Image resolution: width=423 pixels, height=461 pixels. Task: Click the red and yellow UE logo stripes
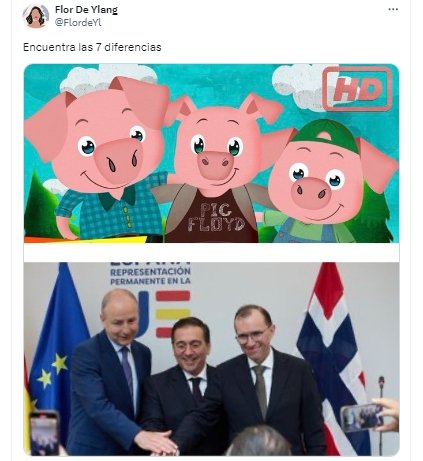click(173, 314)
